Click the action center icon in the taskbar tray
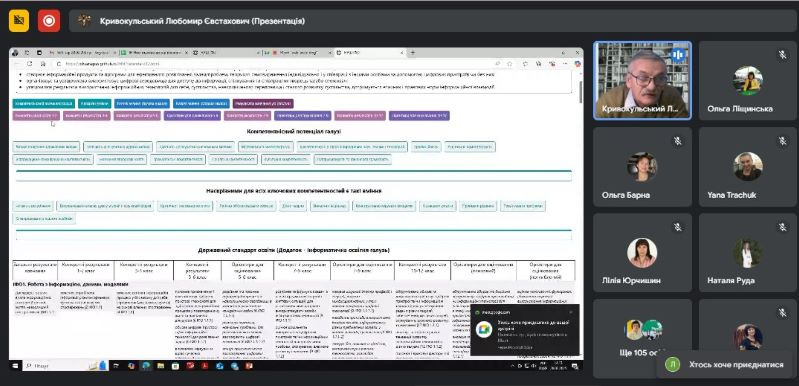 pos(574,366)
